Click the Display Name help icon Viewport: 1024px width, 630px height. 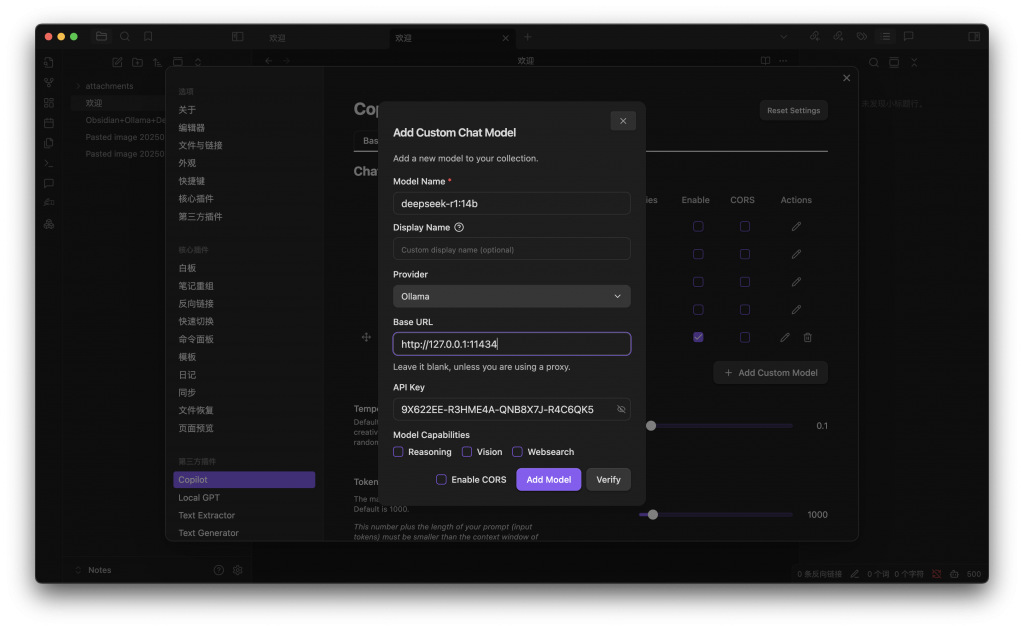(x=459, y=227)
